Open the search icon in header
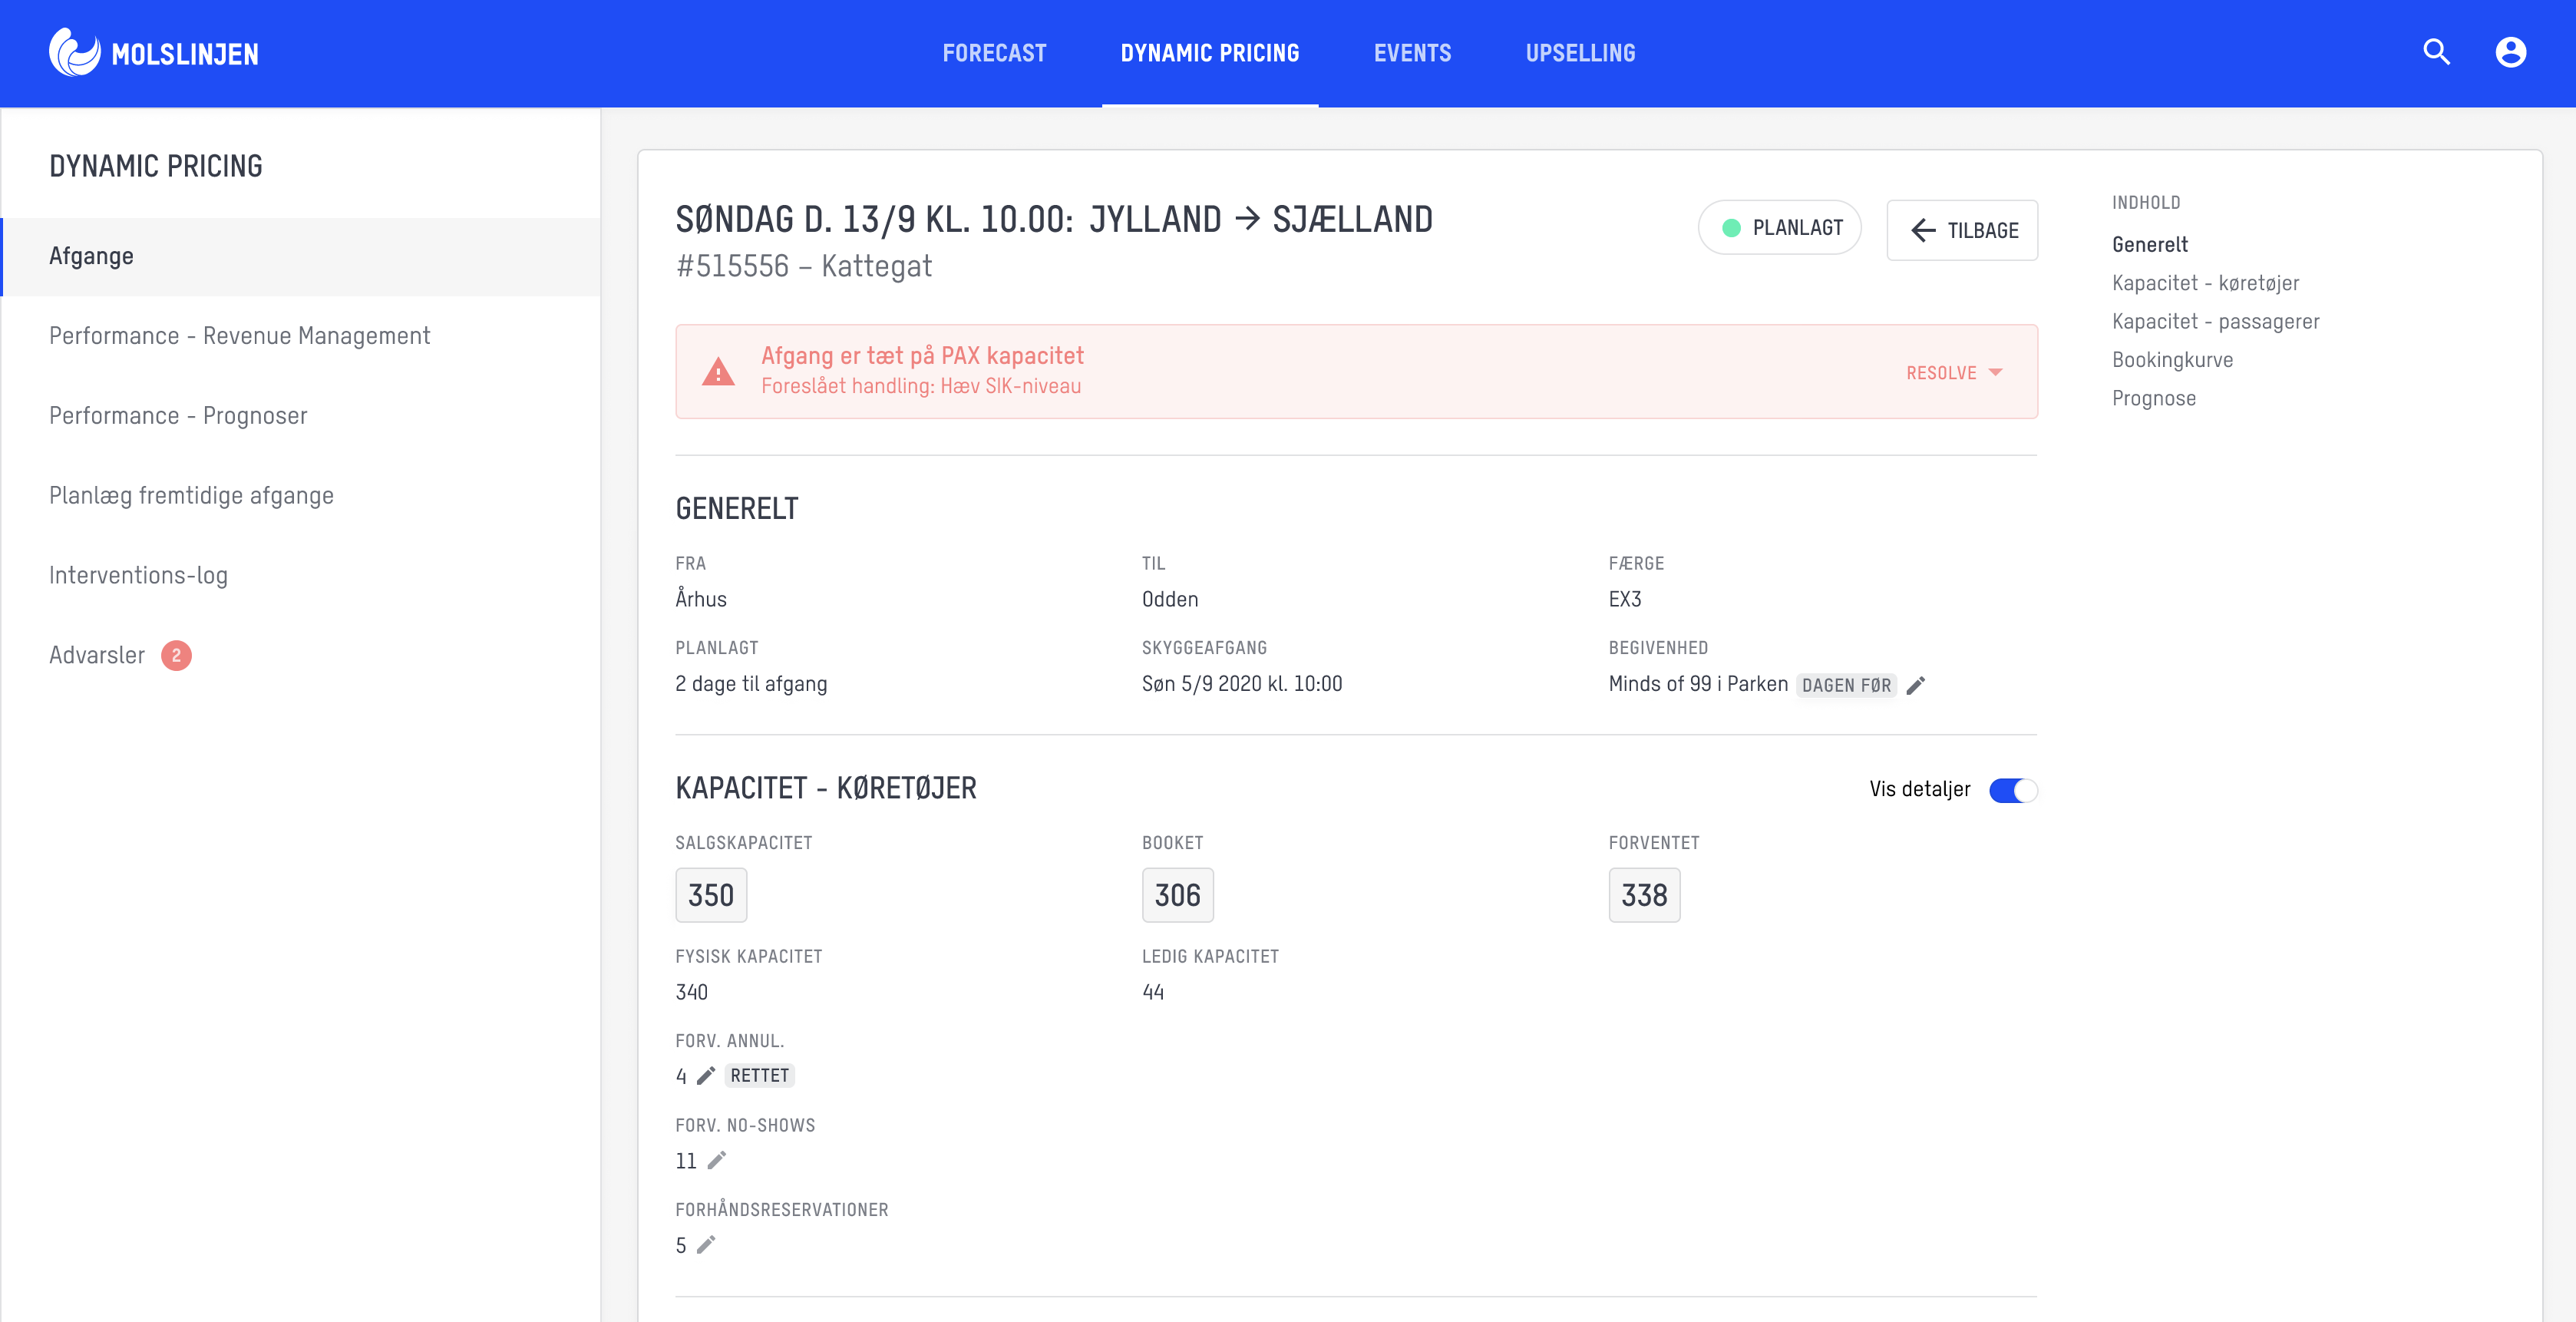 (2436, 52)
